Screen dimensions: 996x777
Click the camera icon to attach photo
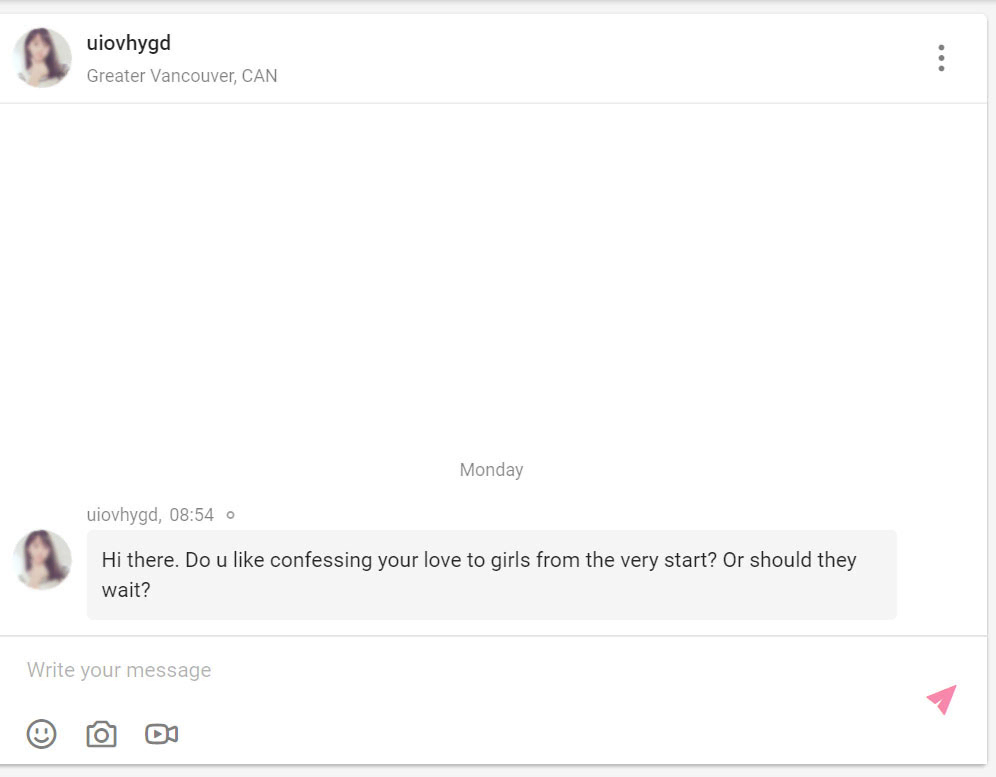pos(101,734)
